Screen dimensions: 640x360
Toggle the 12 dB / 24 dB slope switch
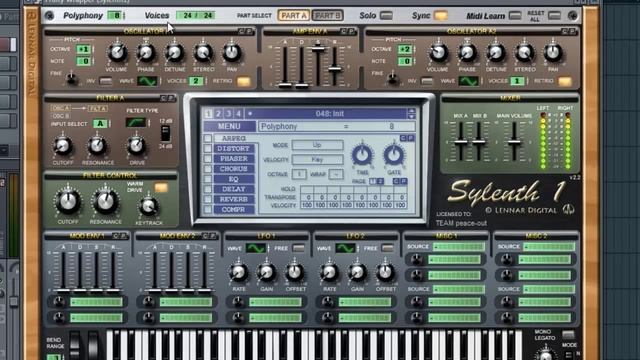point(165,133)
